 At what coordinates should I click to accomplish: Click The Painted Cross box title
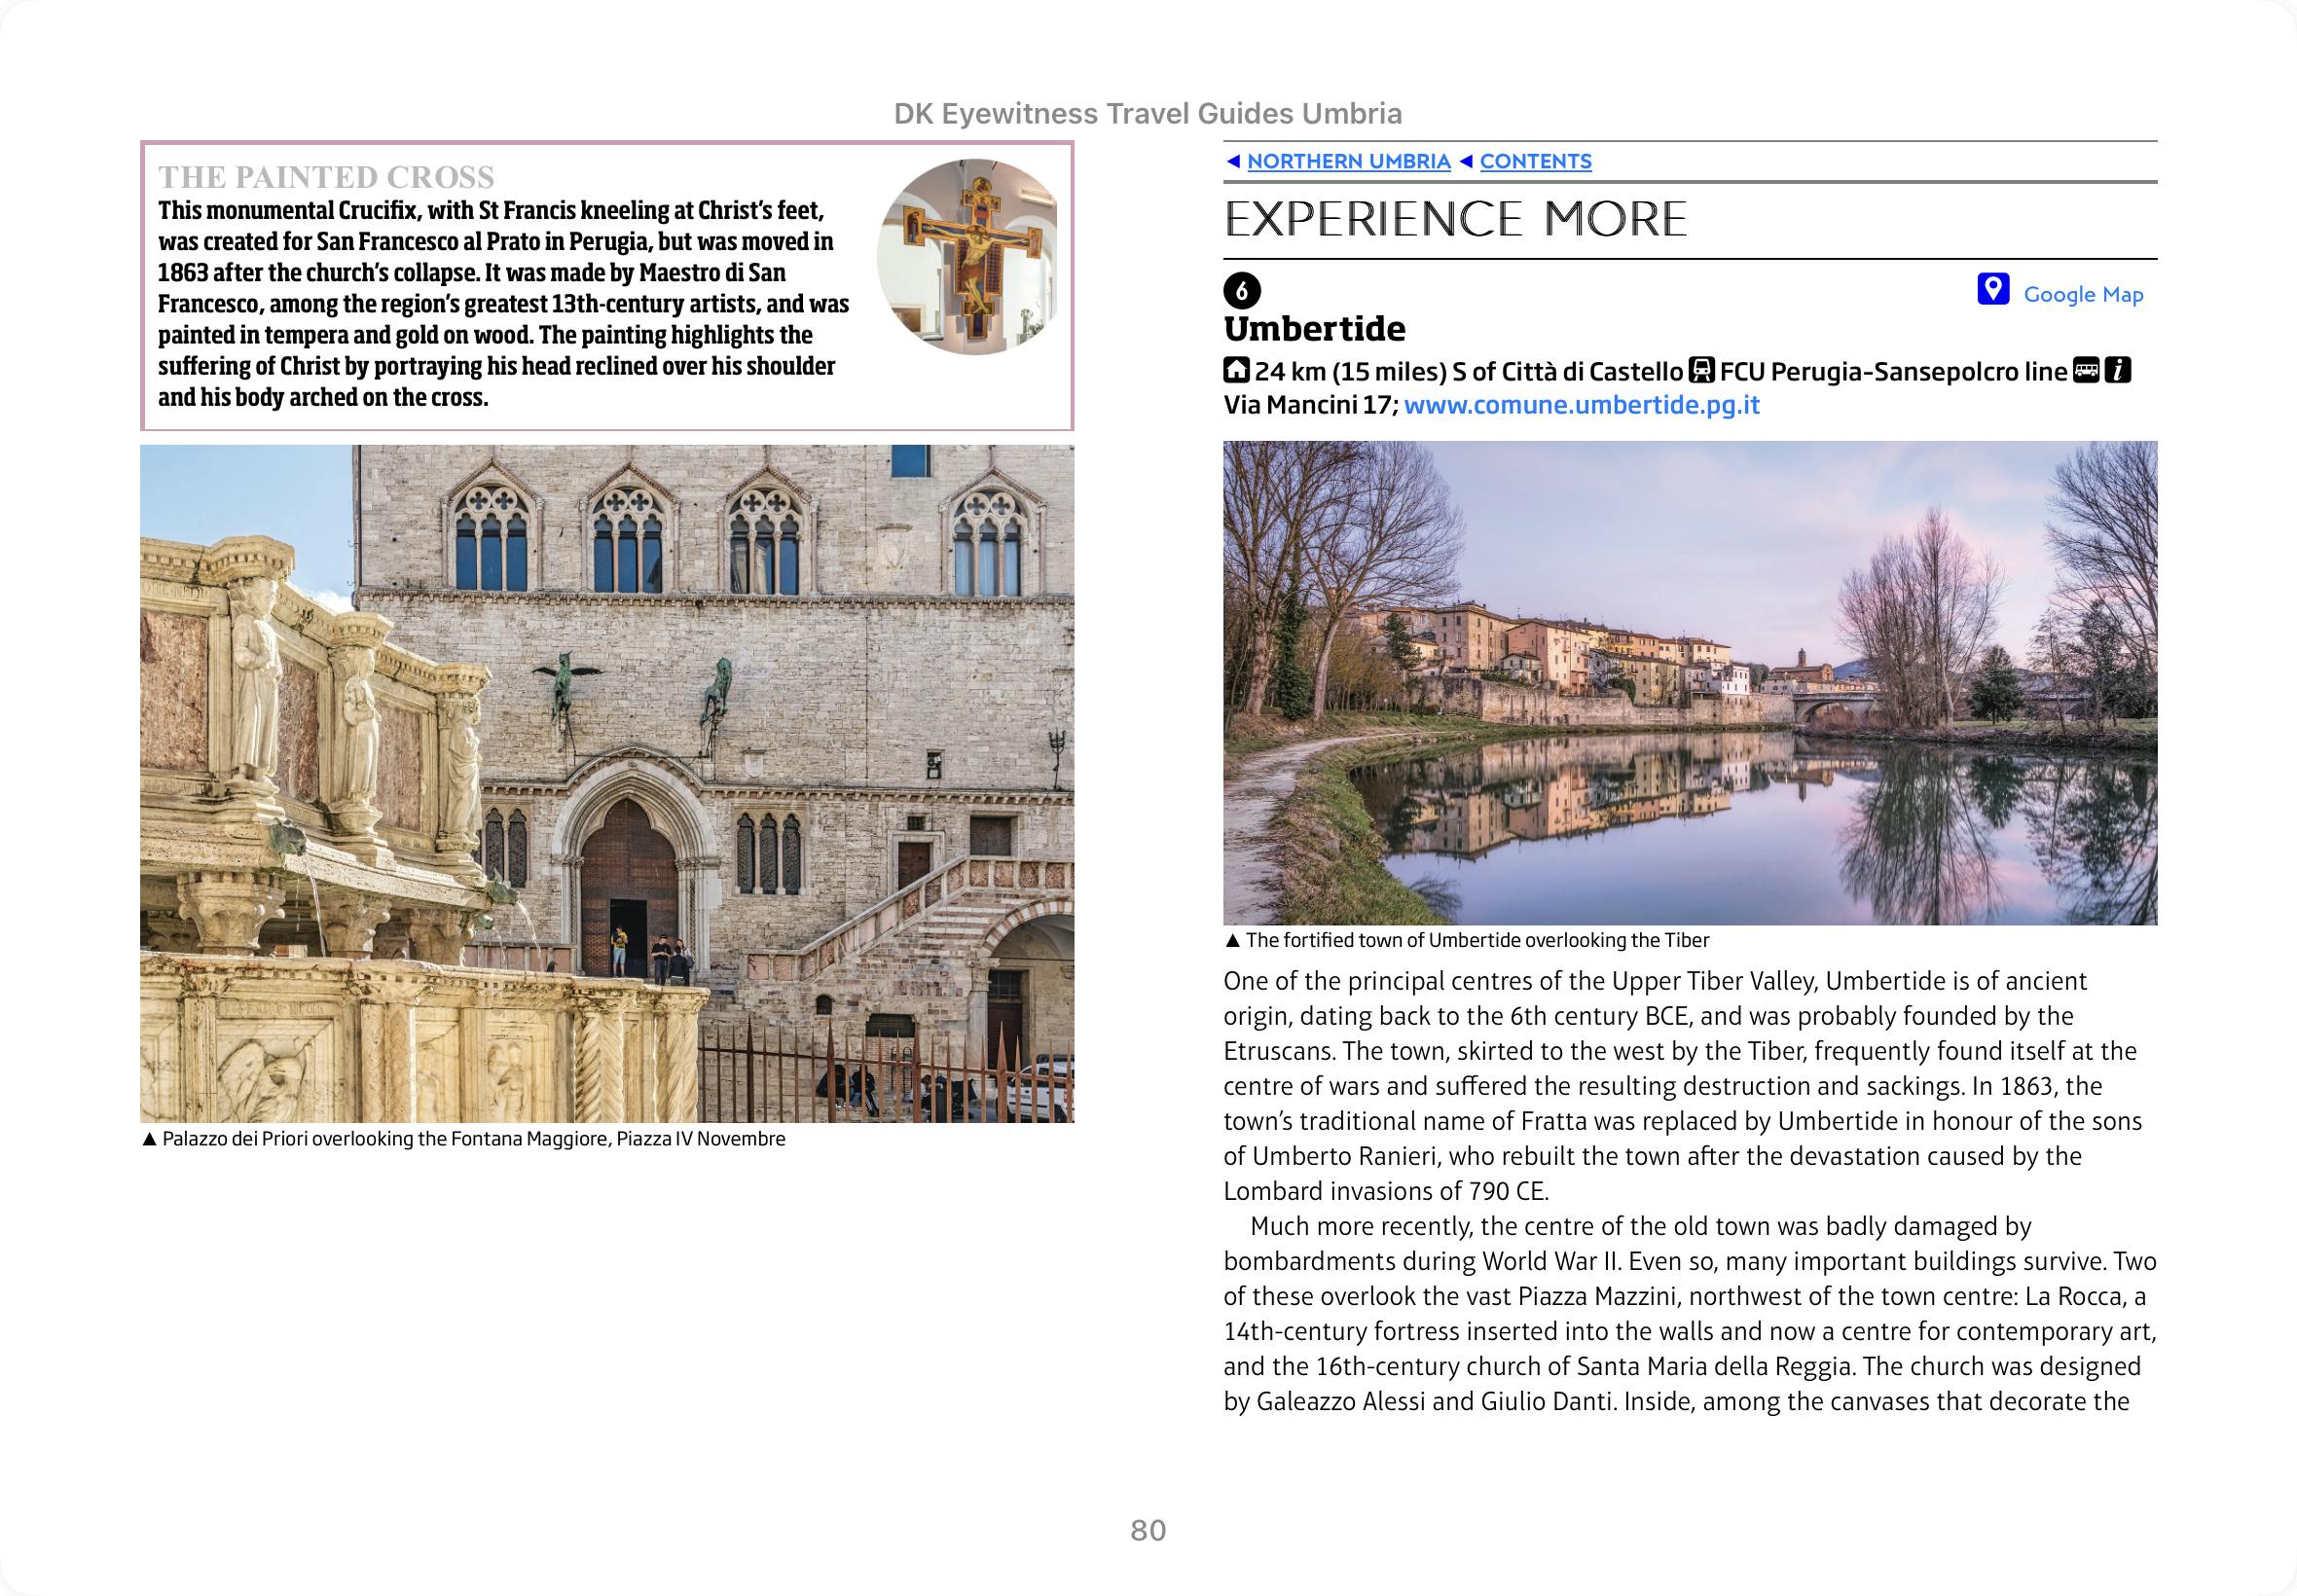click(x=326, y=177)
